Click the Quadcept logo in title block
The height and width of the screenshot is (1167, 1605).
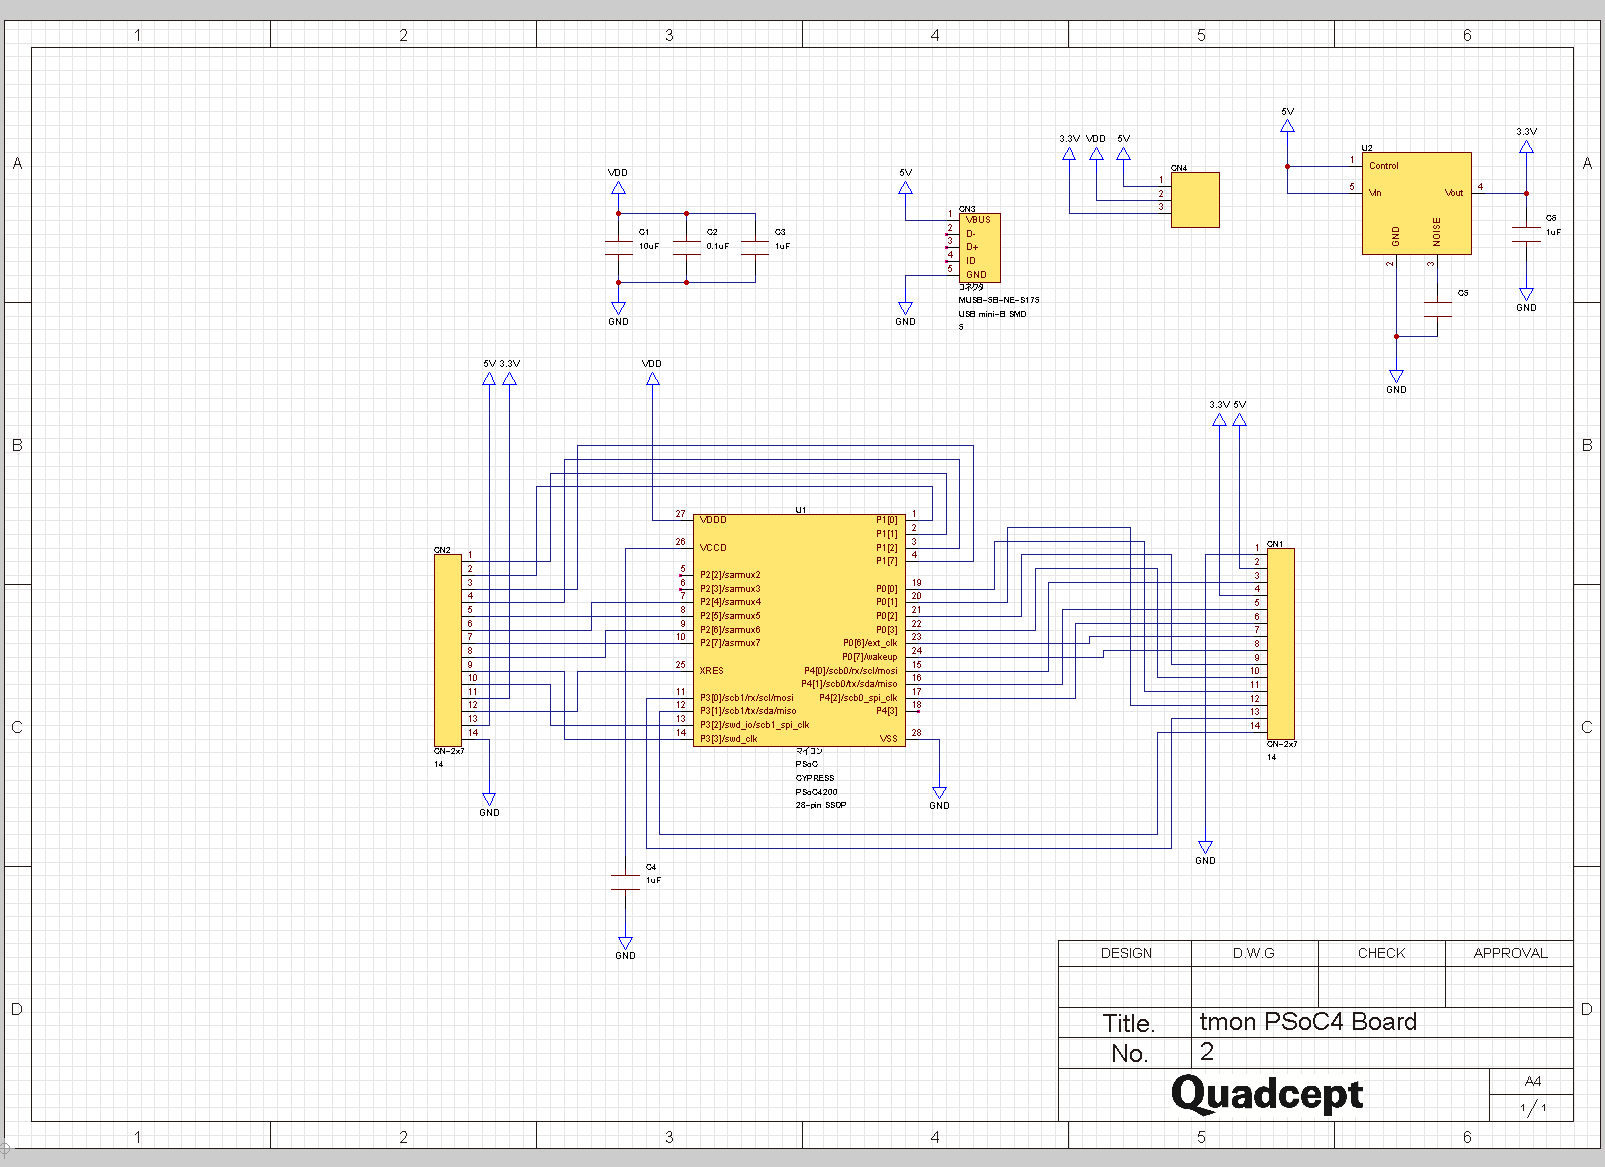coord(1267,1094)
